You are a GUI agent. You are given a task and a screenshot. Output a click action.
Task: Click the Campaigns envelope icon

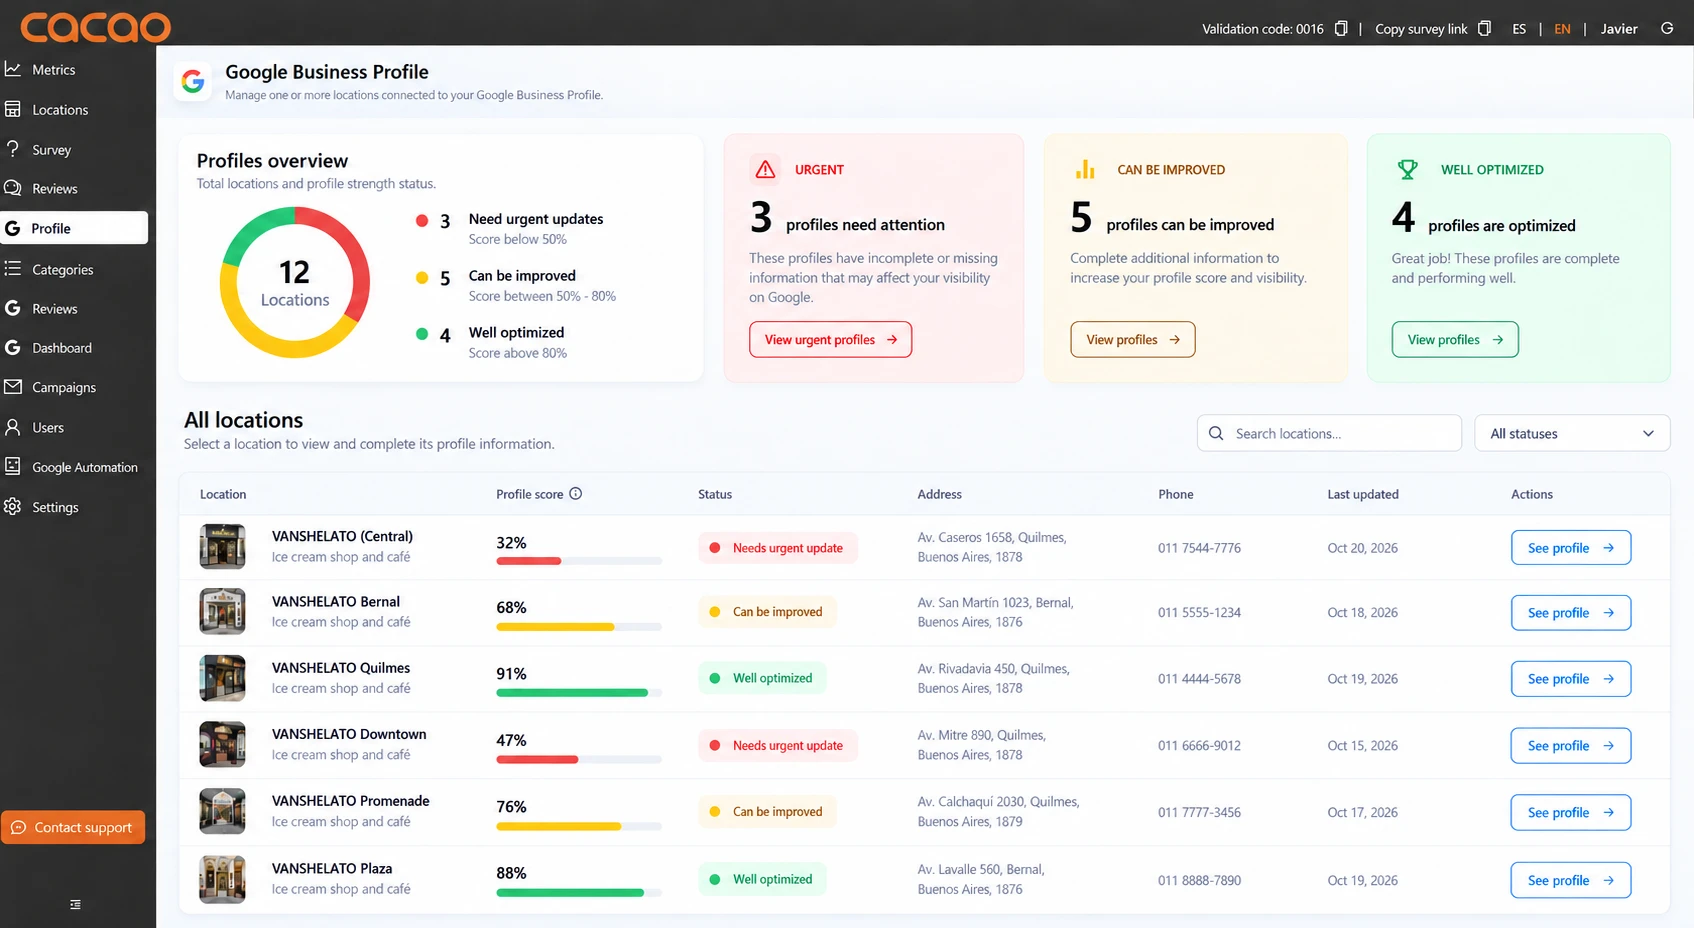point(13,387)
